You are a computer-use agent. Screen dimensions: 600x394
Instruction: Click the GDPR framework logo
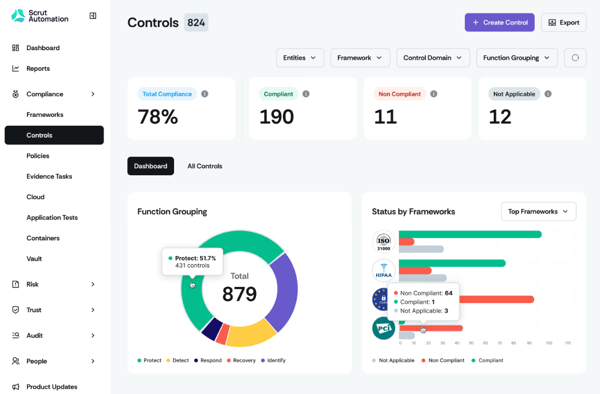tap(380, 299)
